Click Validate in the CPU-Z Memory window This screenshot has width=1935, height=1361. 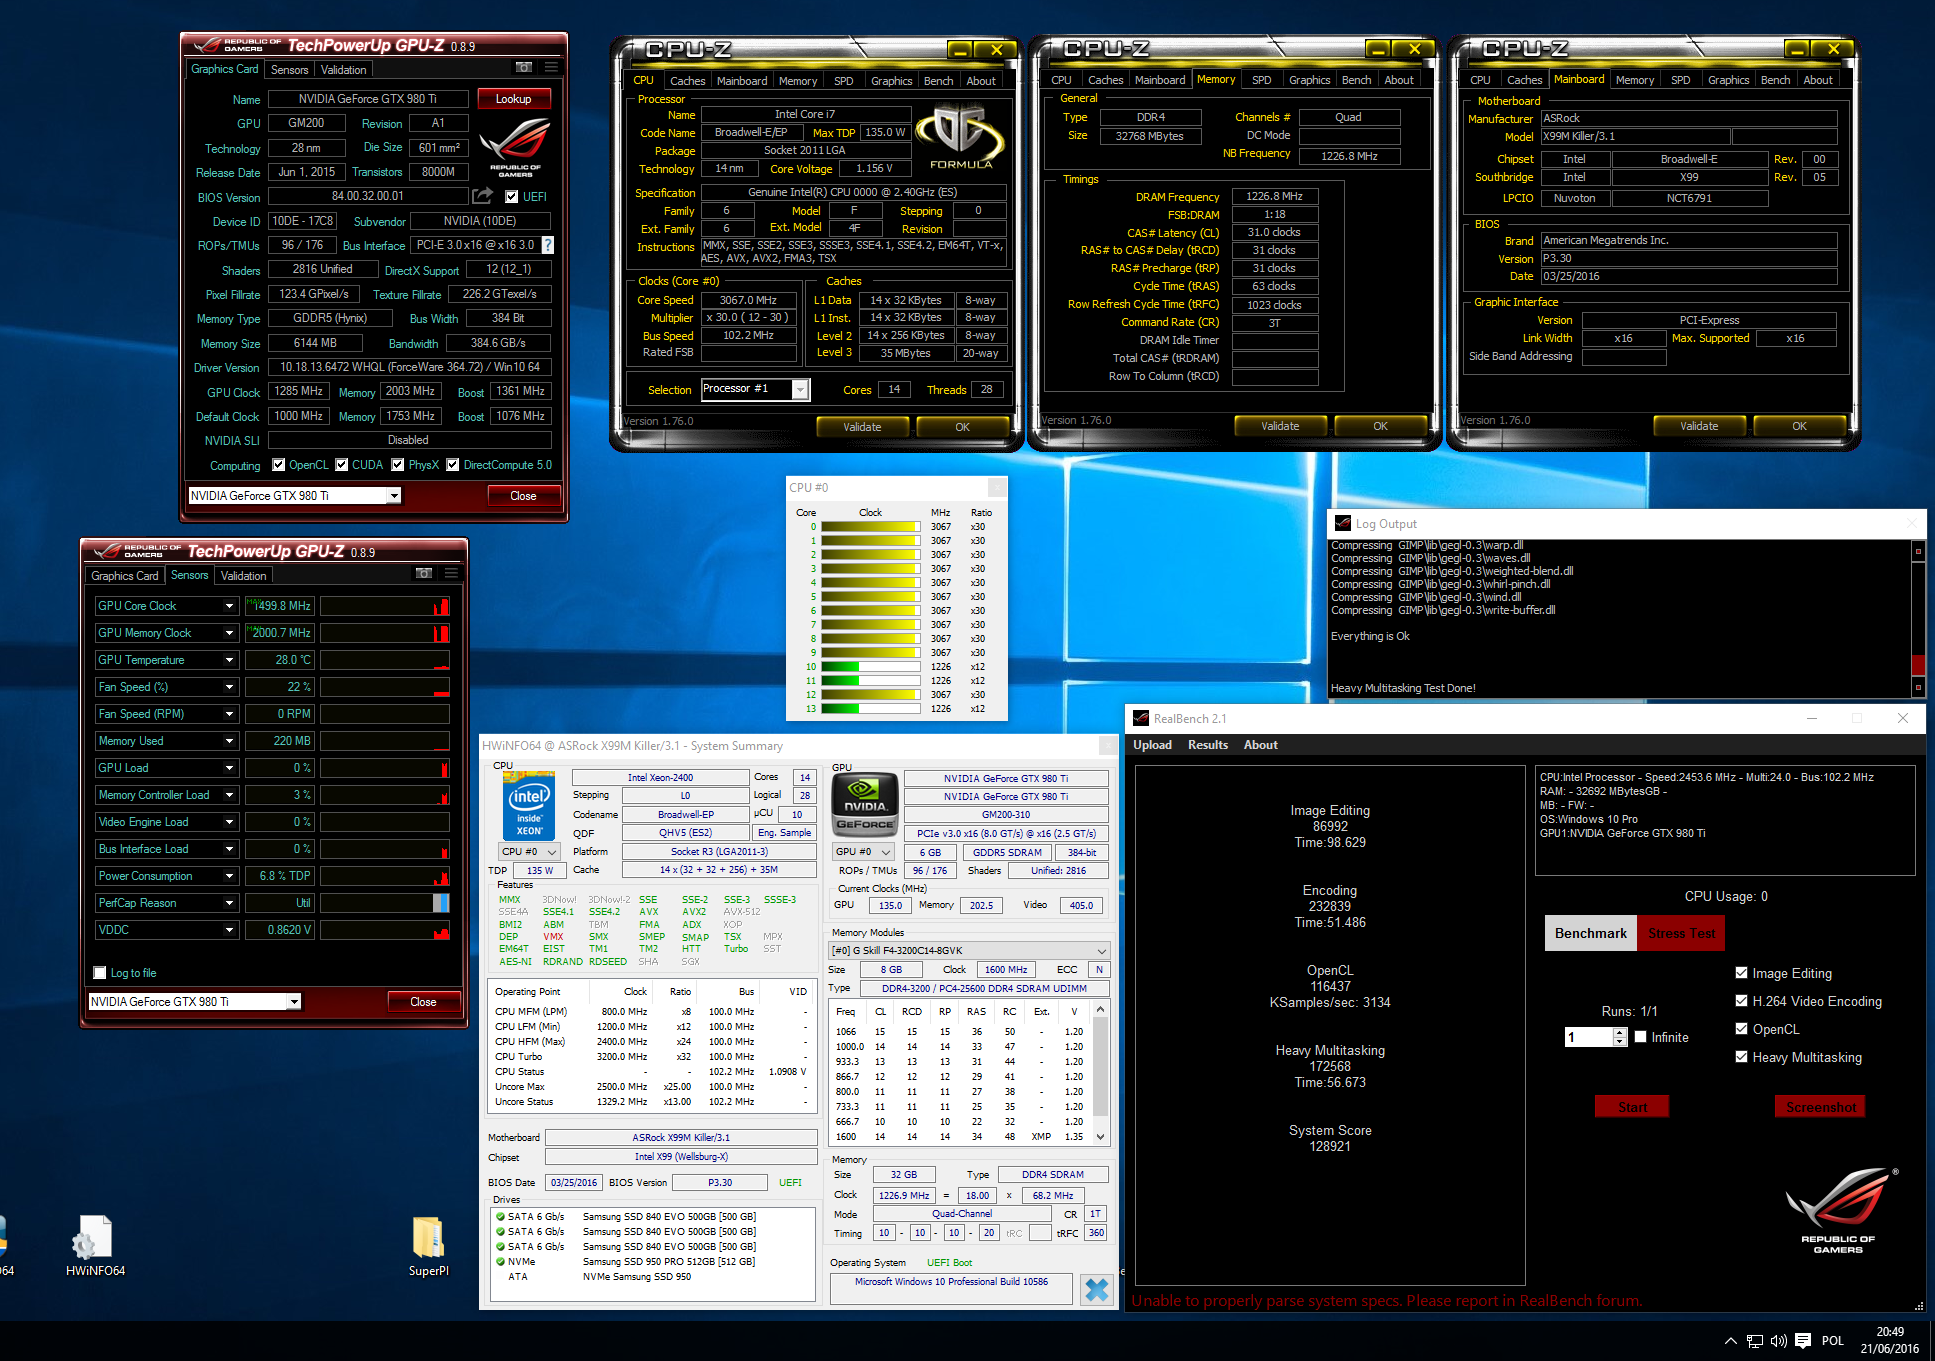[1280, 426]
